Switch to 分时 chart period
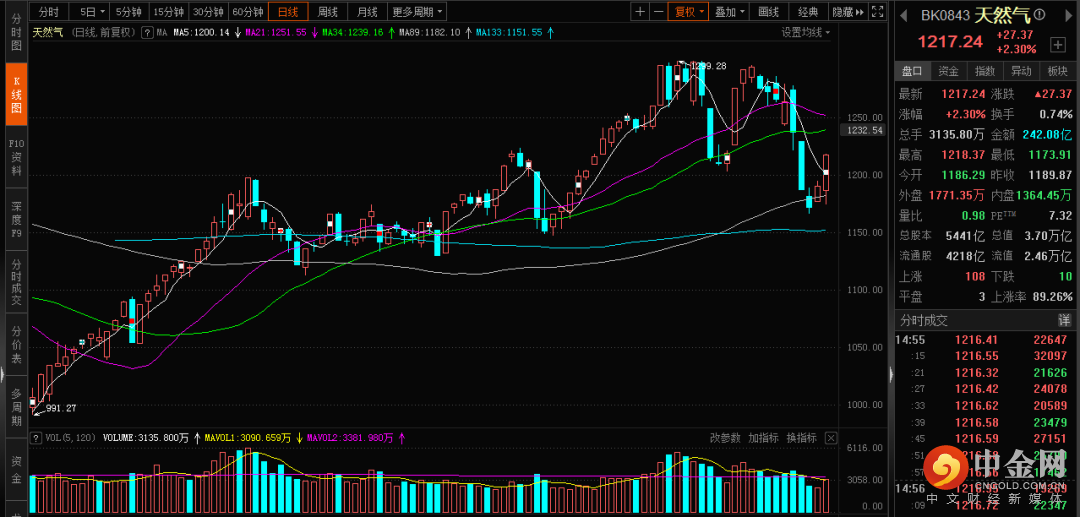 click(48, 12)
